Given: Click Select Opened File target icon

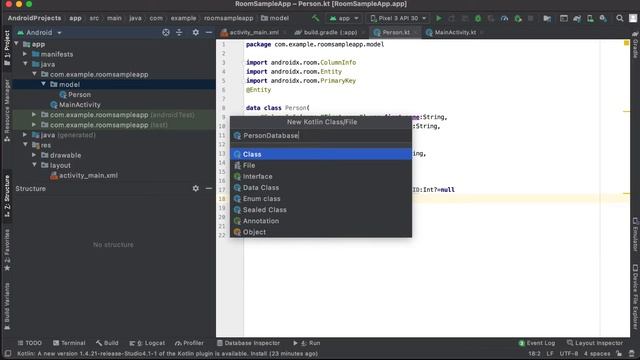Looking at the screenshot, I should click(x=166, y=32).
